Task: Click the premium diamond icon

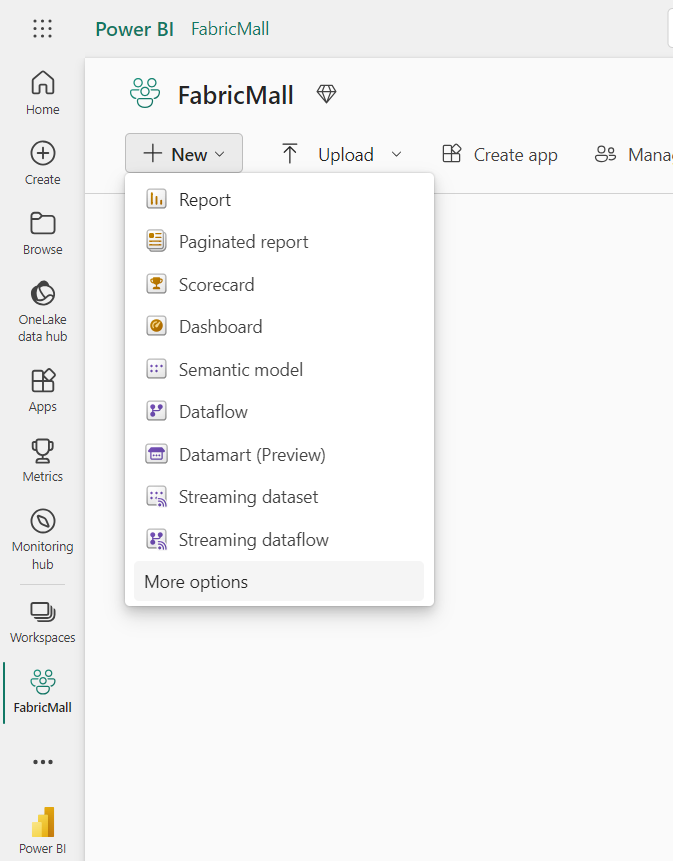Action: click(x=326, y=94)
